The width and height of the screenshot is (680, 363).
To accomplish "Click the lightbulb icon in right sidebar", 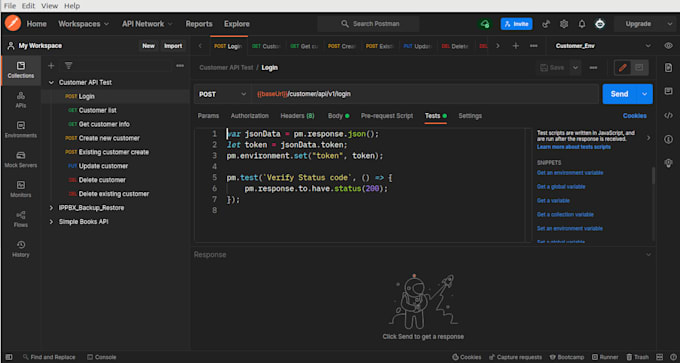I will (668, 163).
